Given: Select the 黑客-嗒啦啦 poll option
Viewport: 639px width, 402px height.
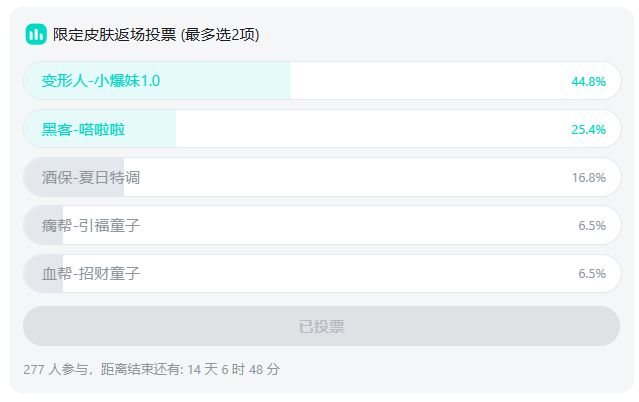Looking at the screenshot, I should click(x=322, y=129).
